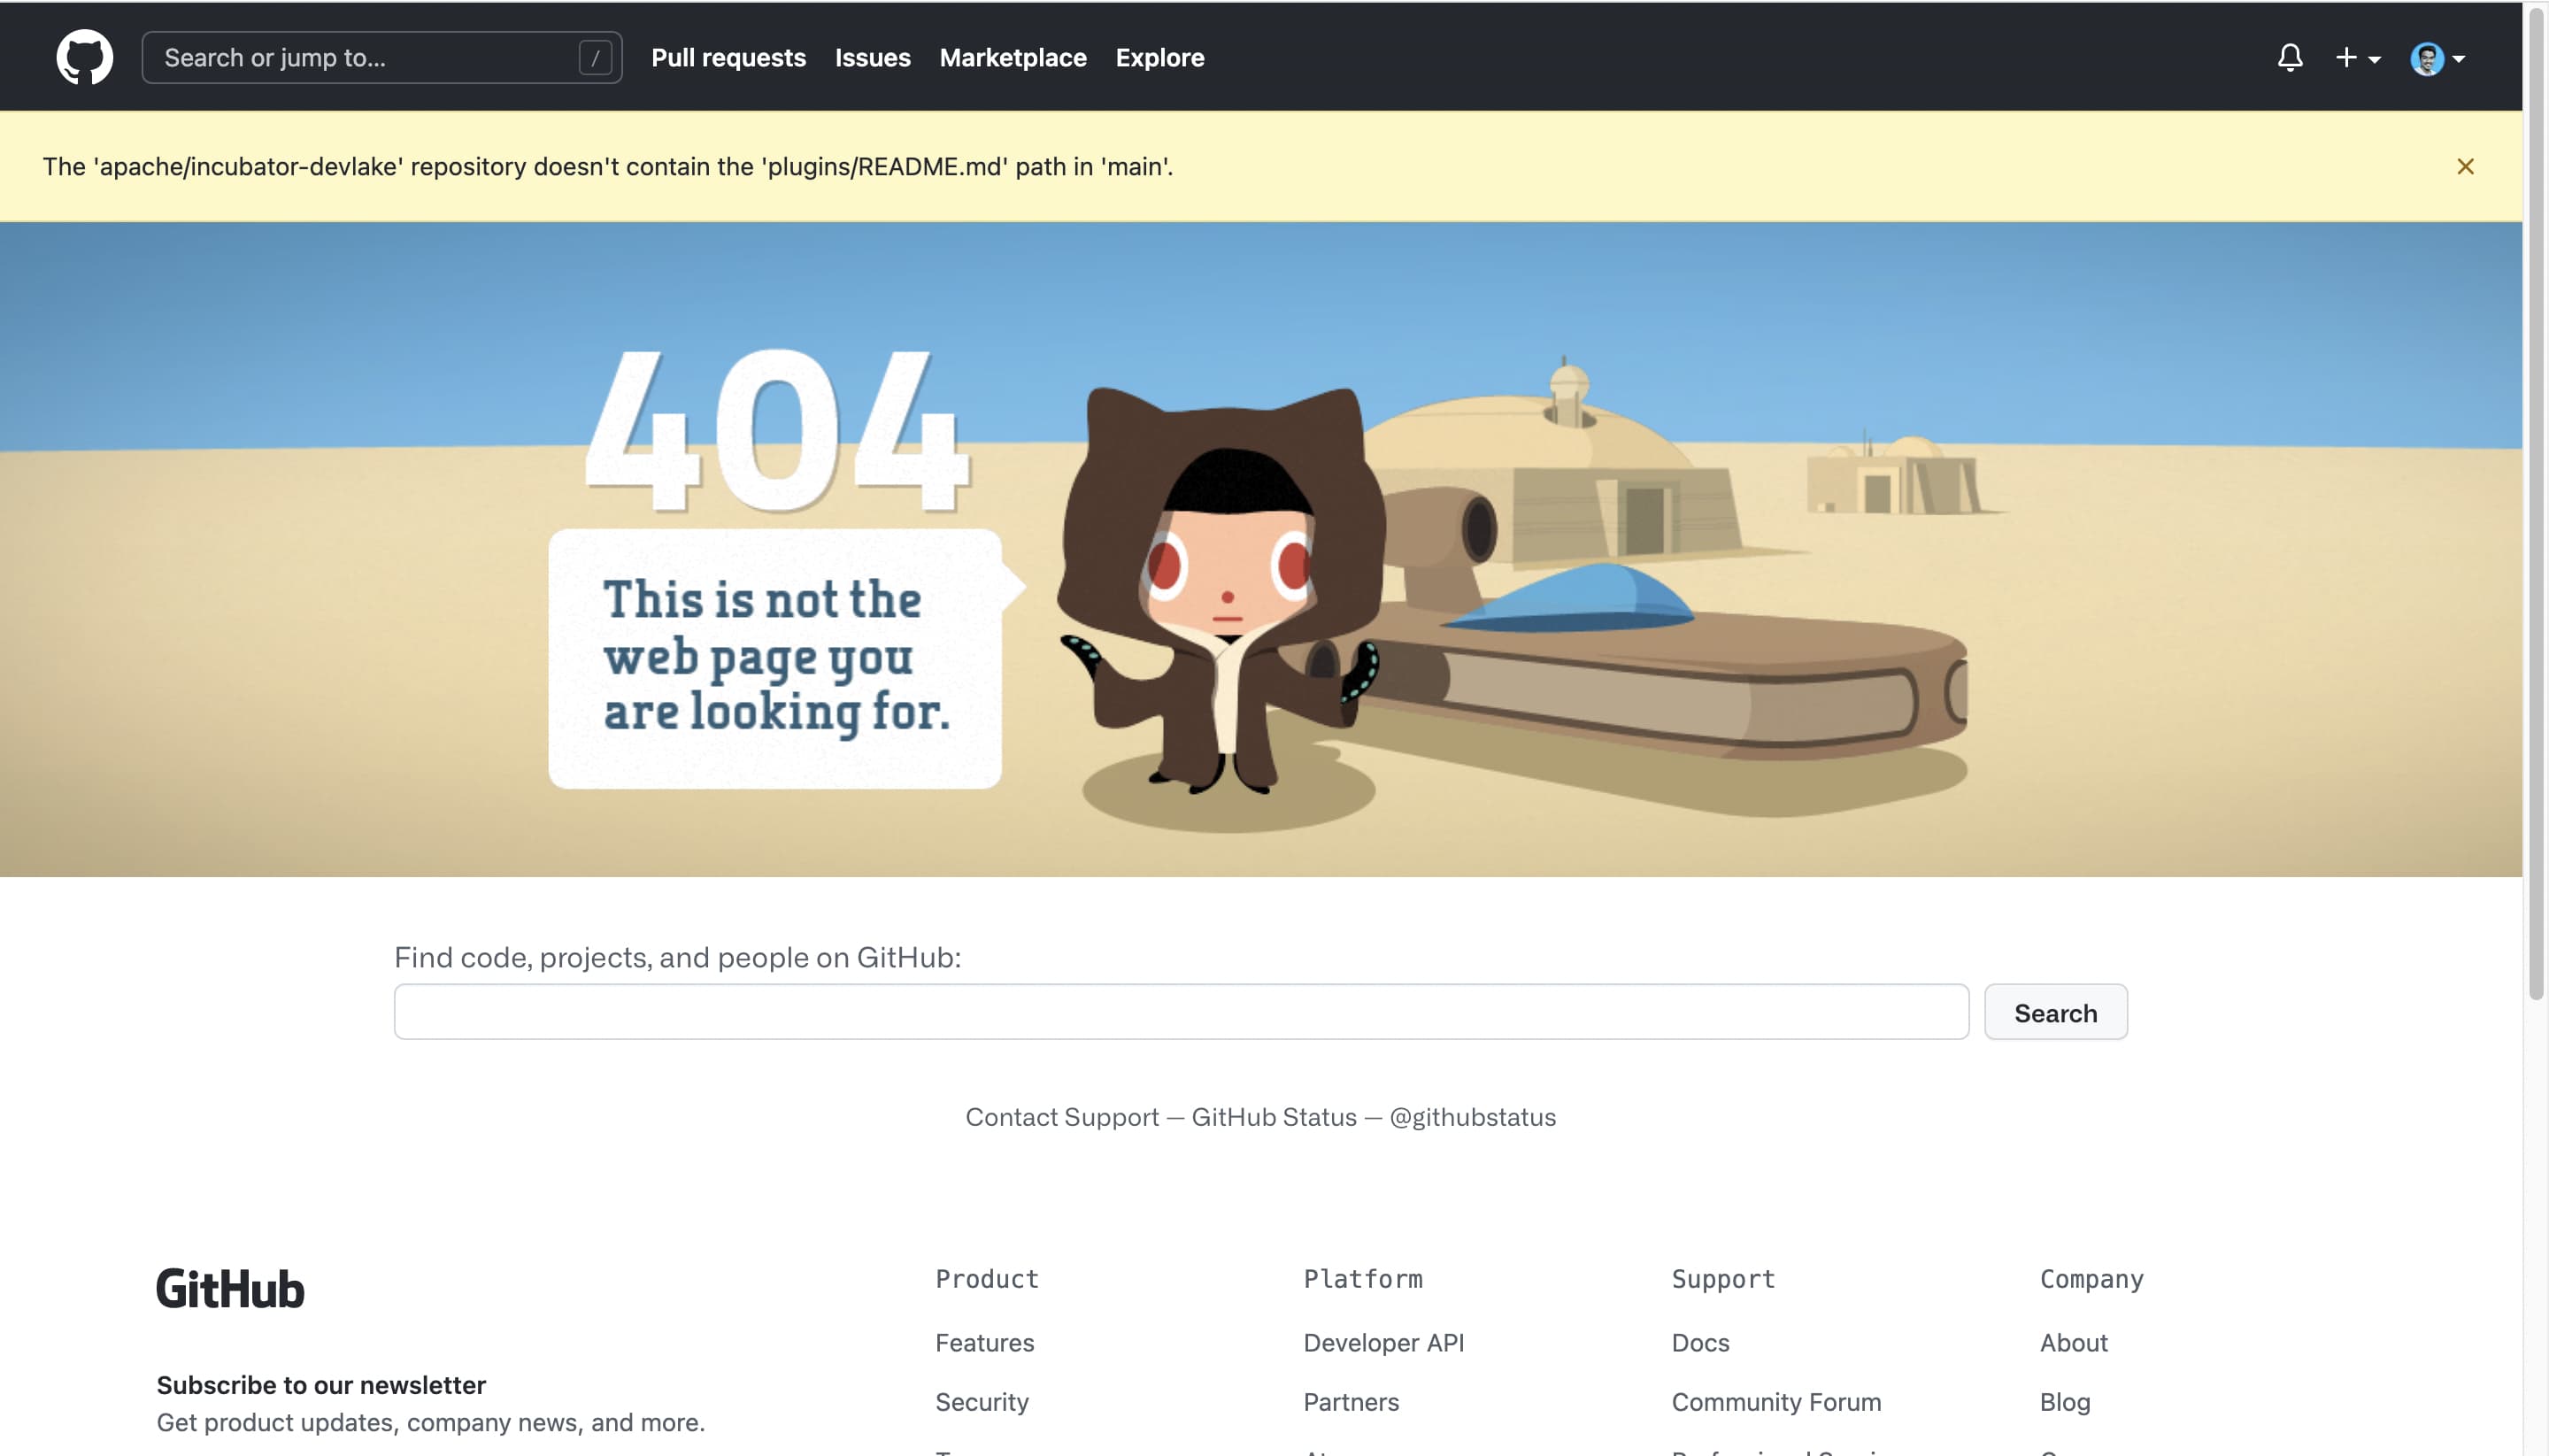The height and width of the screenshot is (1456, 2549).
Task: Focus the large search input field
Action: click(1180, 1011)
